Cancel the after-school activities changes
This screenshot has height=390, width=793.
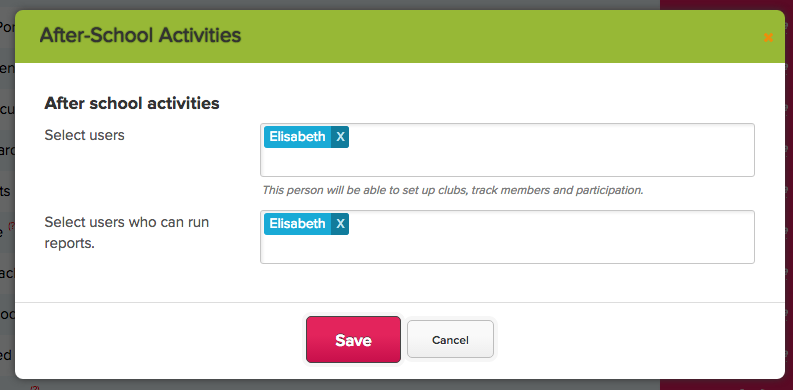coord(450,340)
